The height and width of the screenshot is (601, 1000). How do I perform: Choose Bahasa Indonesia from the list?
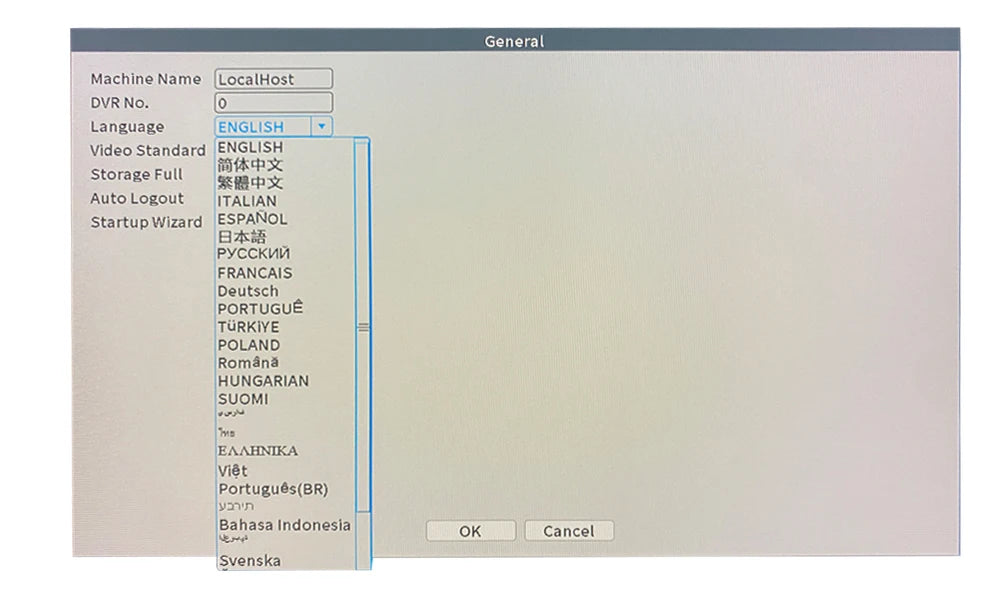pos(284,525)
